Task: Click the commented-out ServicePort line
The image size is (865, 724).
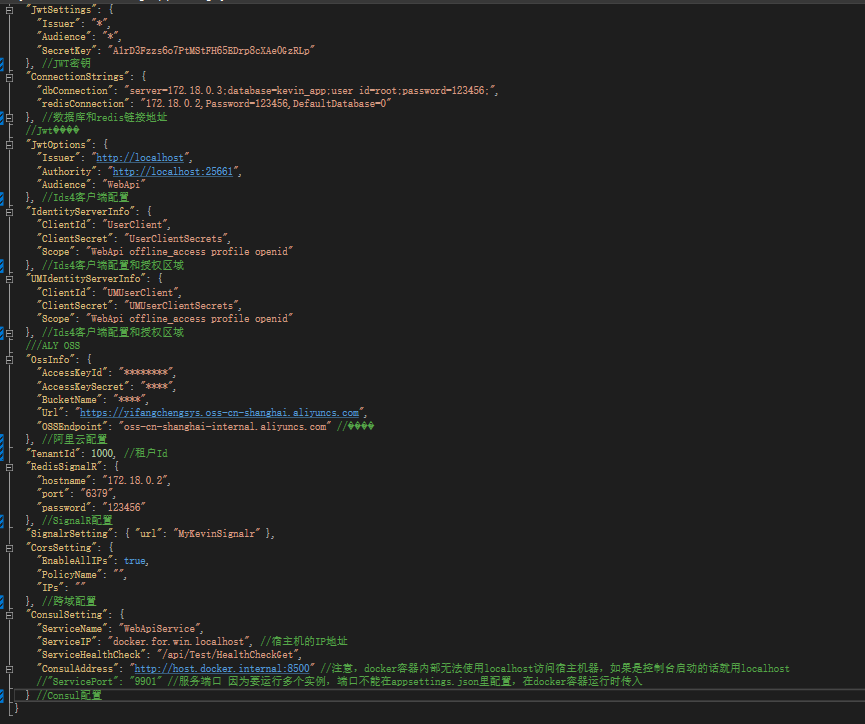Action: tap(300, 681)
